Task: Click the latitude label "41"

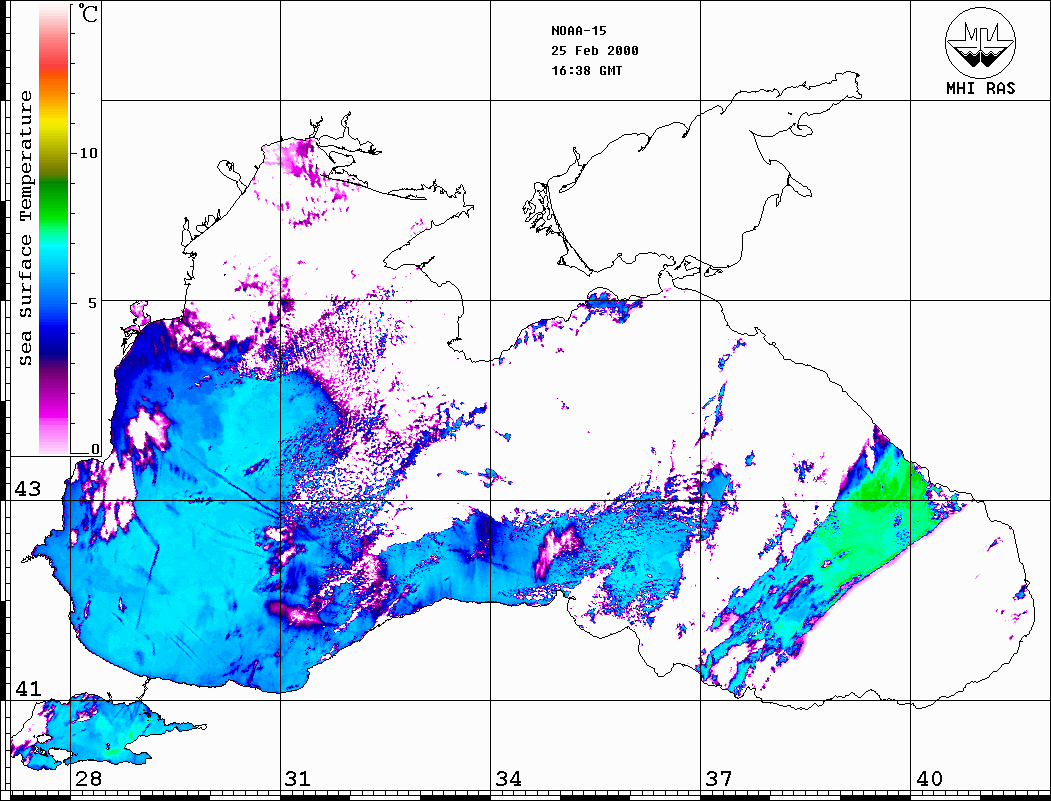Action: 28,688
